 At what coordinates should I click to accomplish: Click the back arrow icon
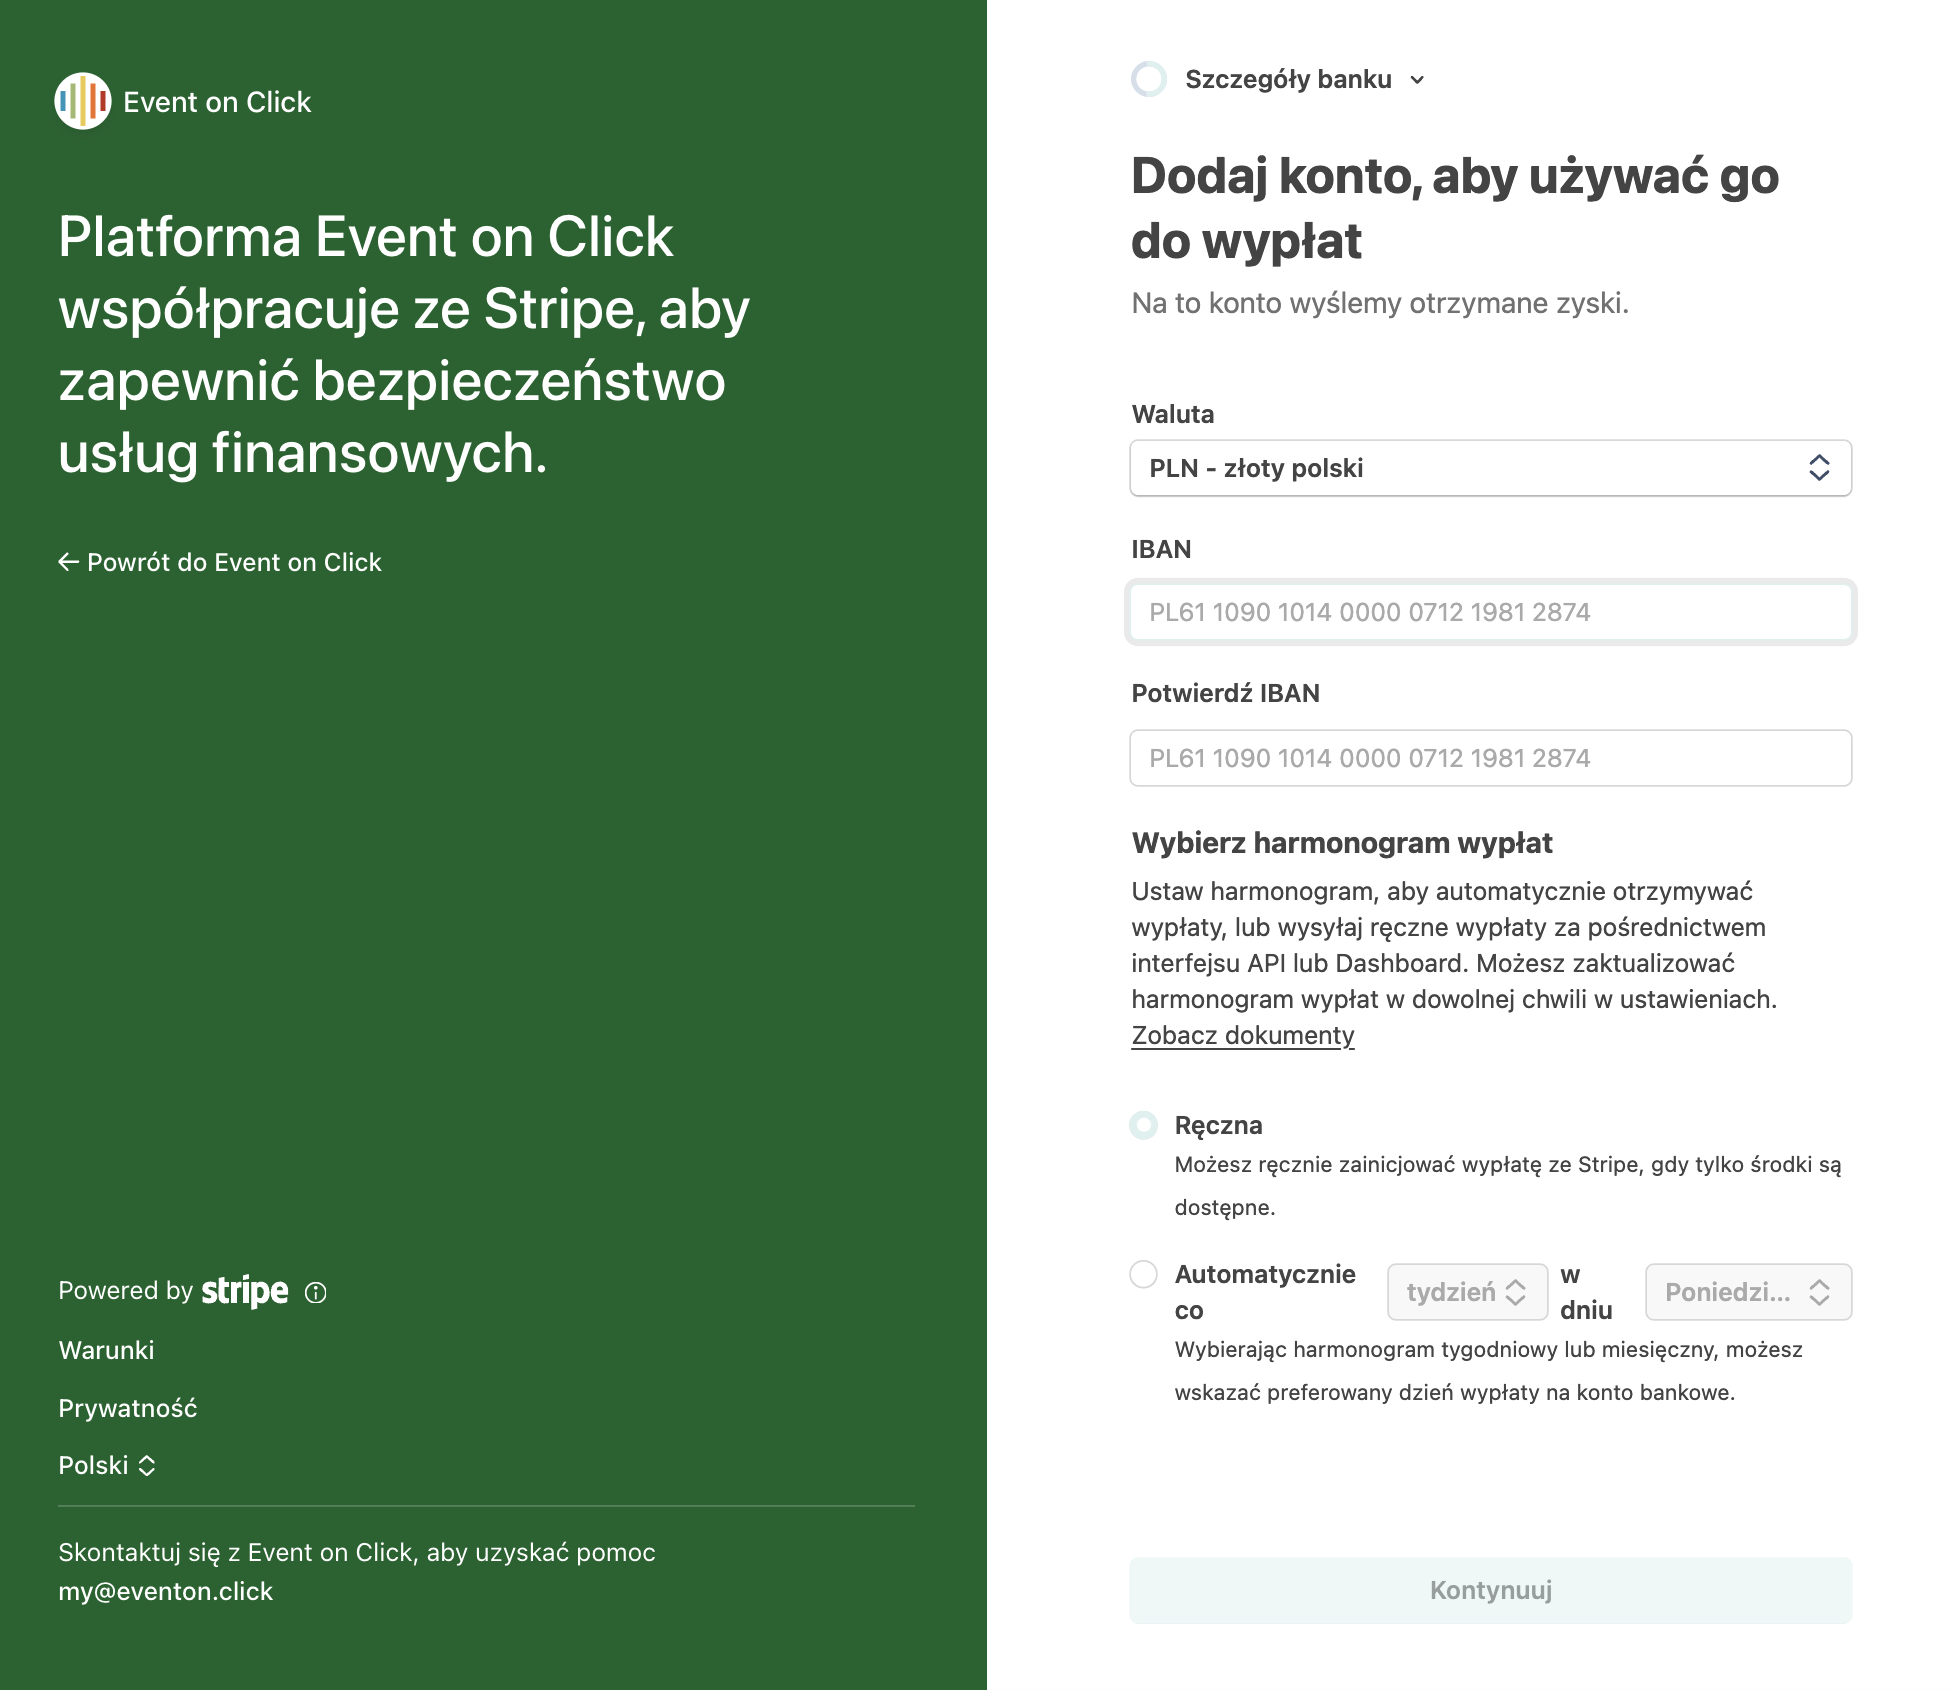pyautogui.click(x=68, y=562)
